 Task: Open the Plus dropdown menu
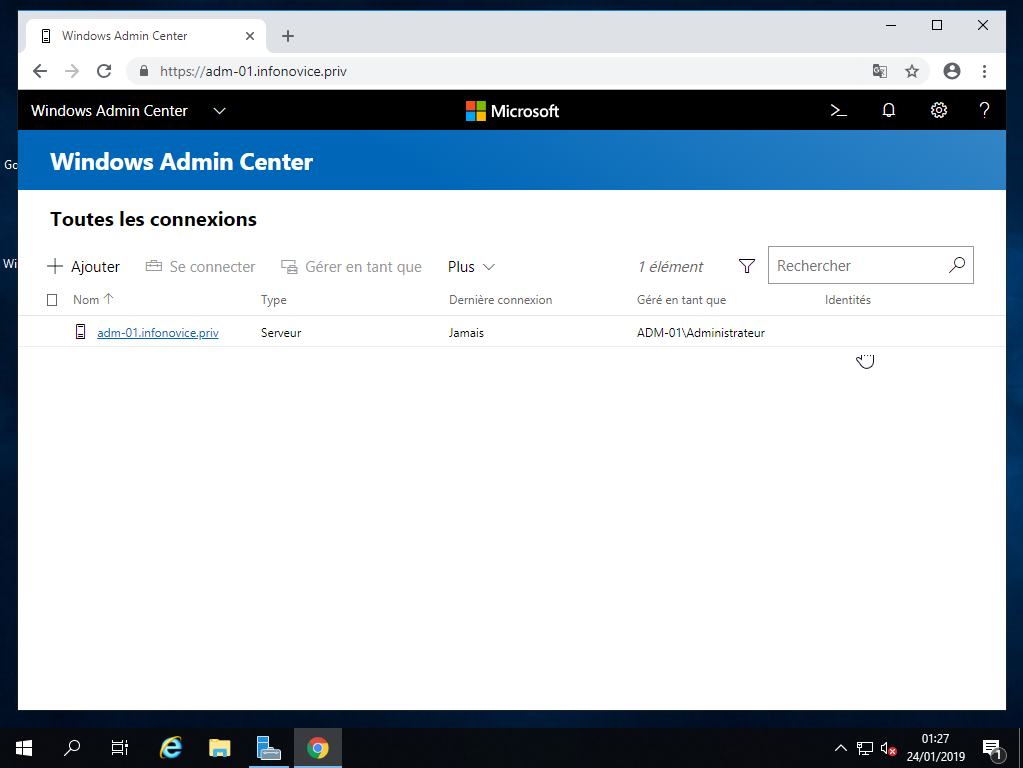(x=471, y=267)
